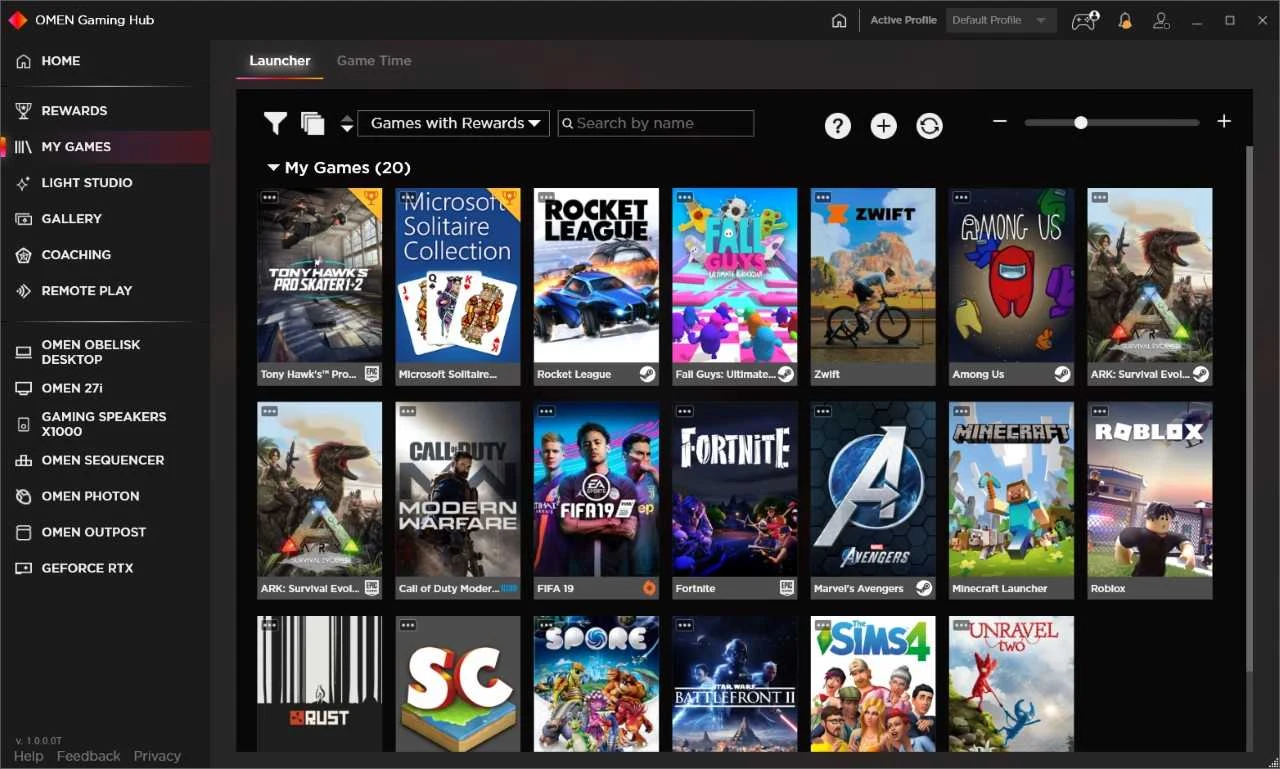Image resolution: width=1280 pixels, height=769 pixels.
Task: Add a game using the plus icon
Action: pyautogui.click(x=884, y=126)
